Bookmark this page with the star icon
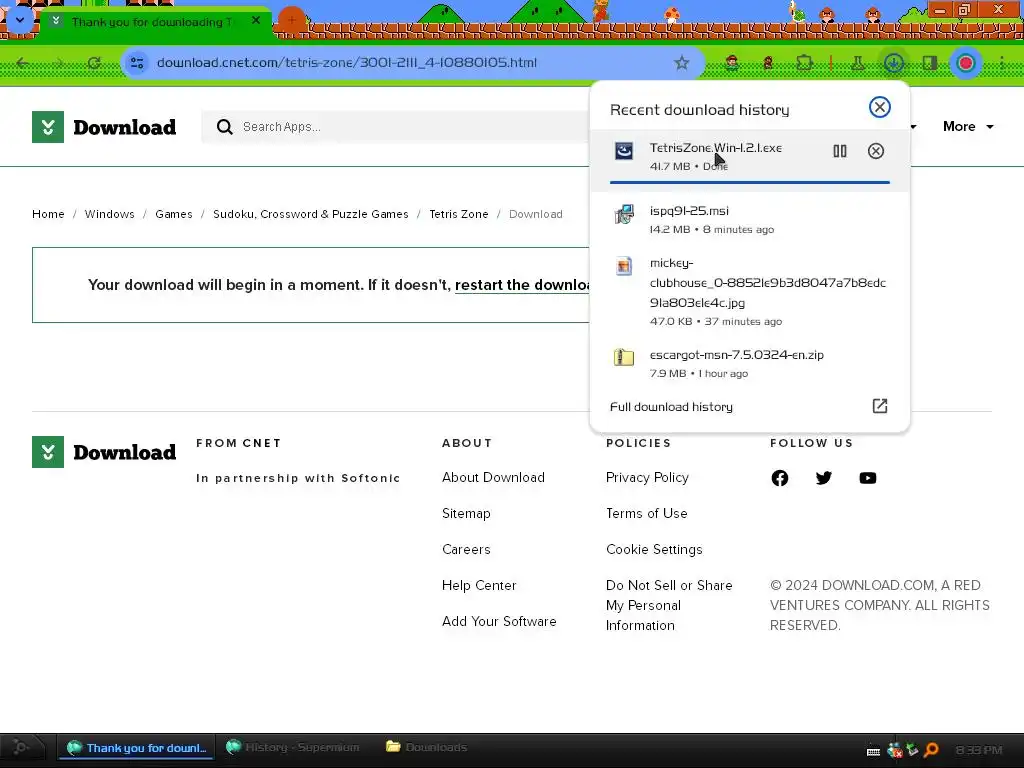 click(682, 63)
